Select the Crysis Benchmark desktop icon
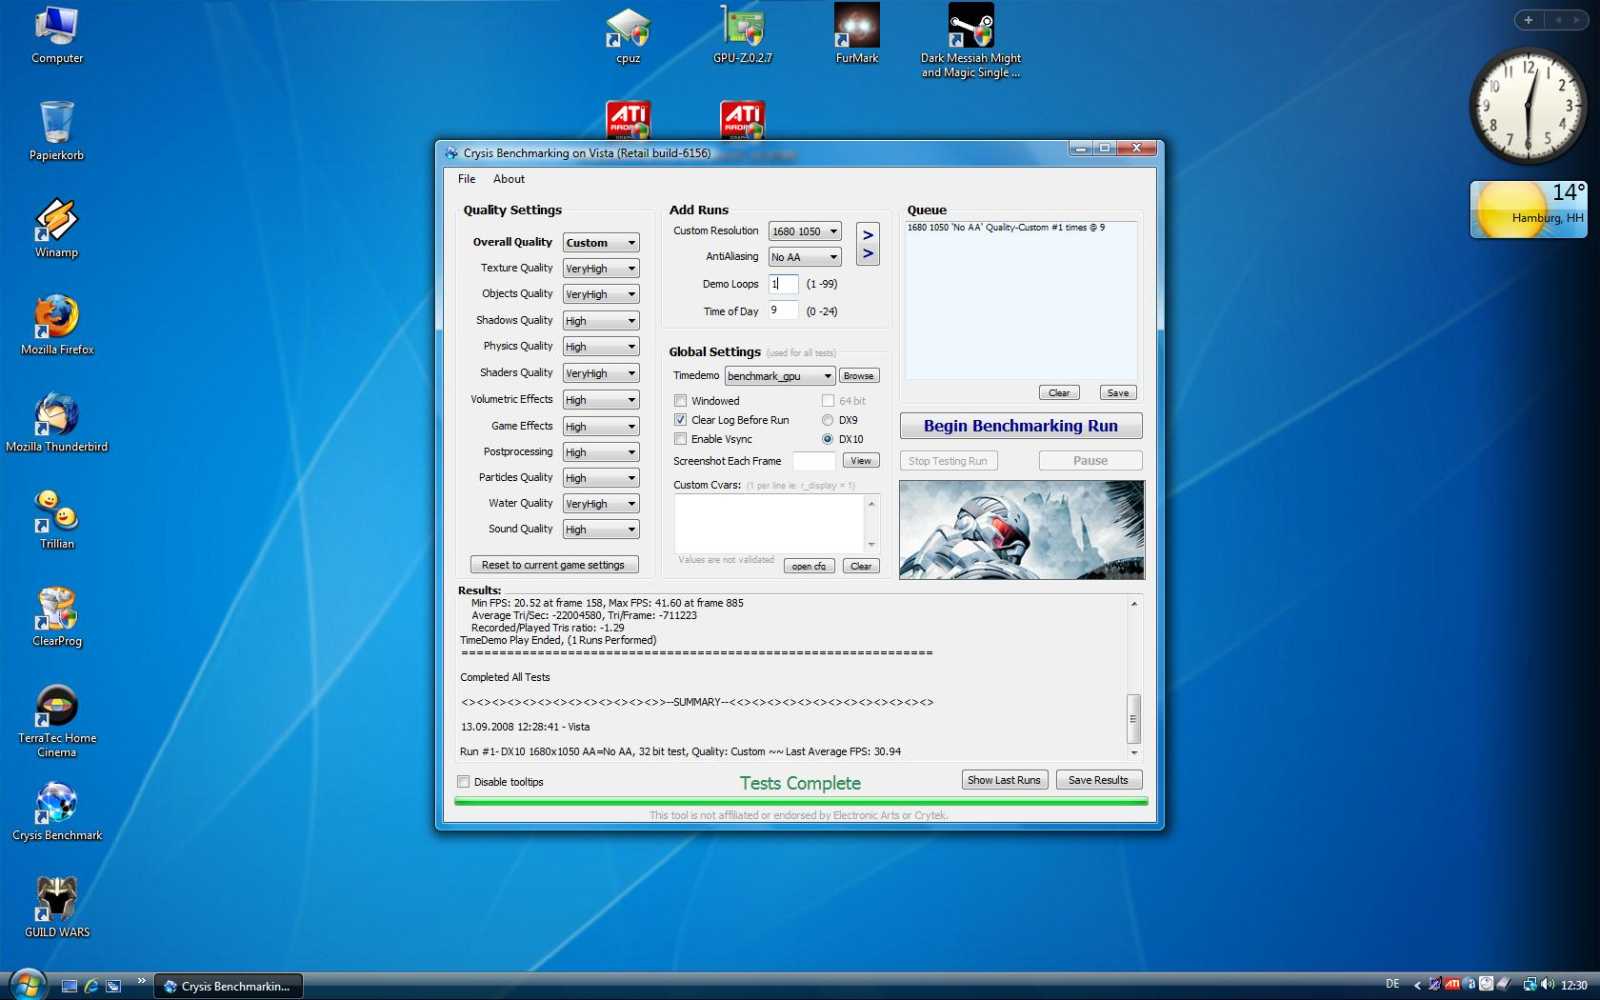Image resolution: width=1600 pixels, height=1000 pixels. tap(57, 810)
